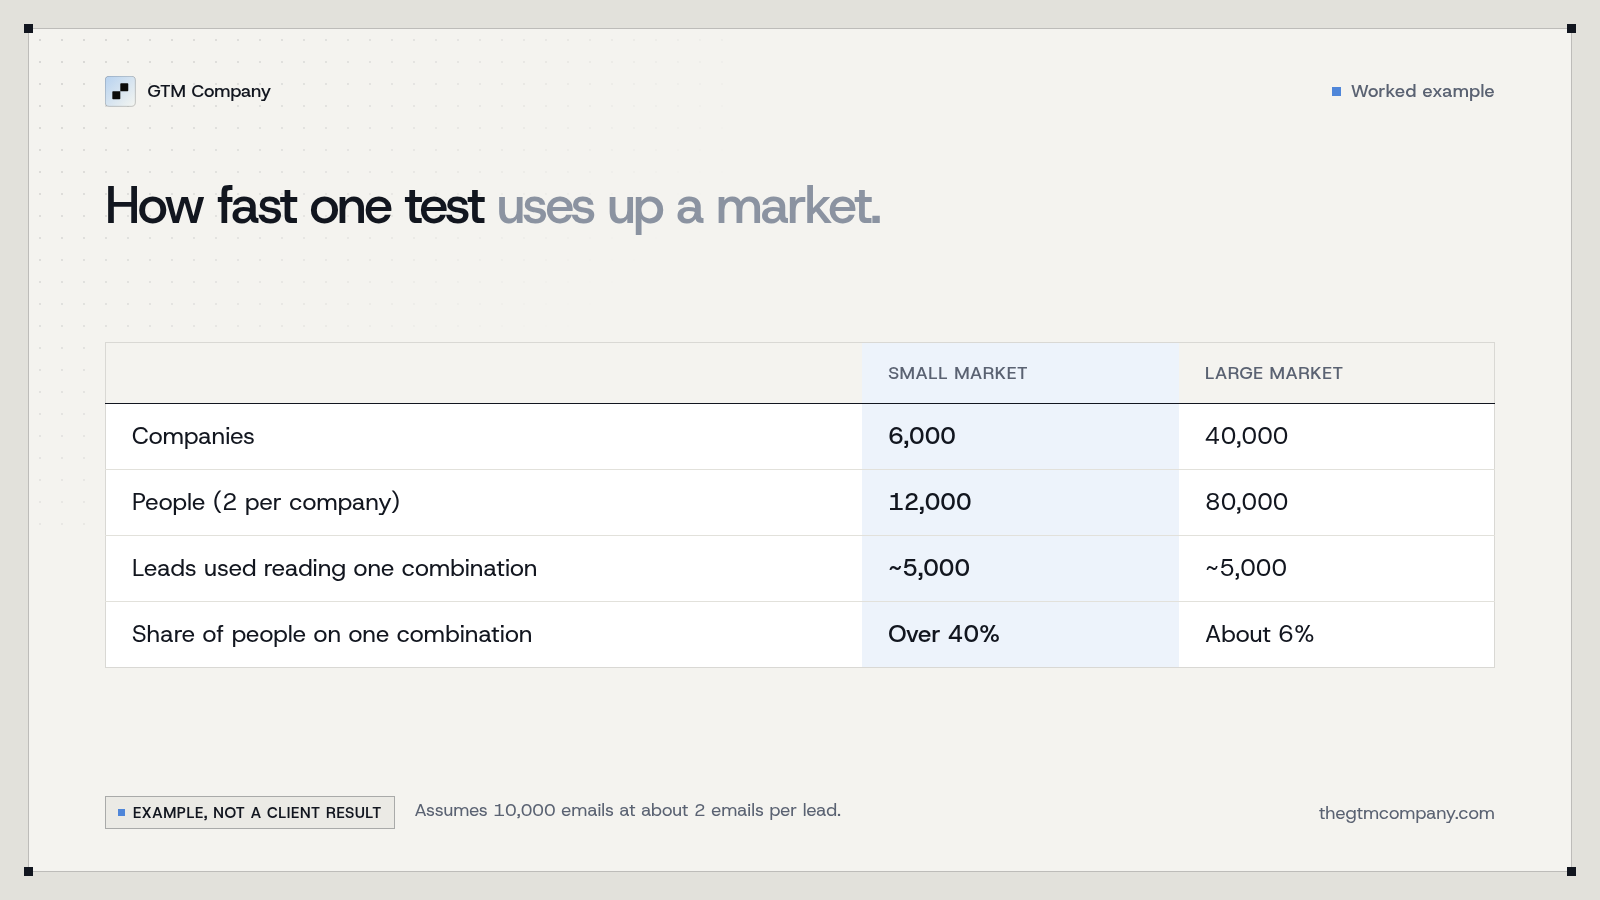
Task: Click the "Worked example" label
Action: coord(1422,91)
